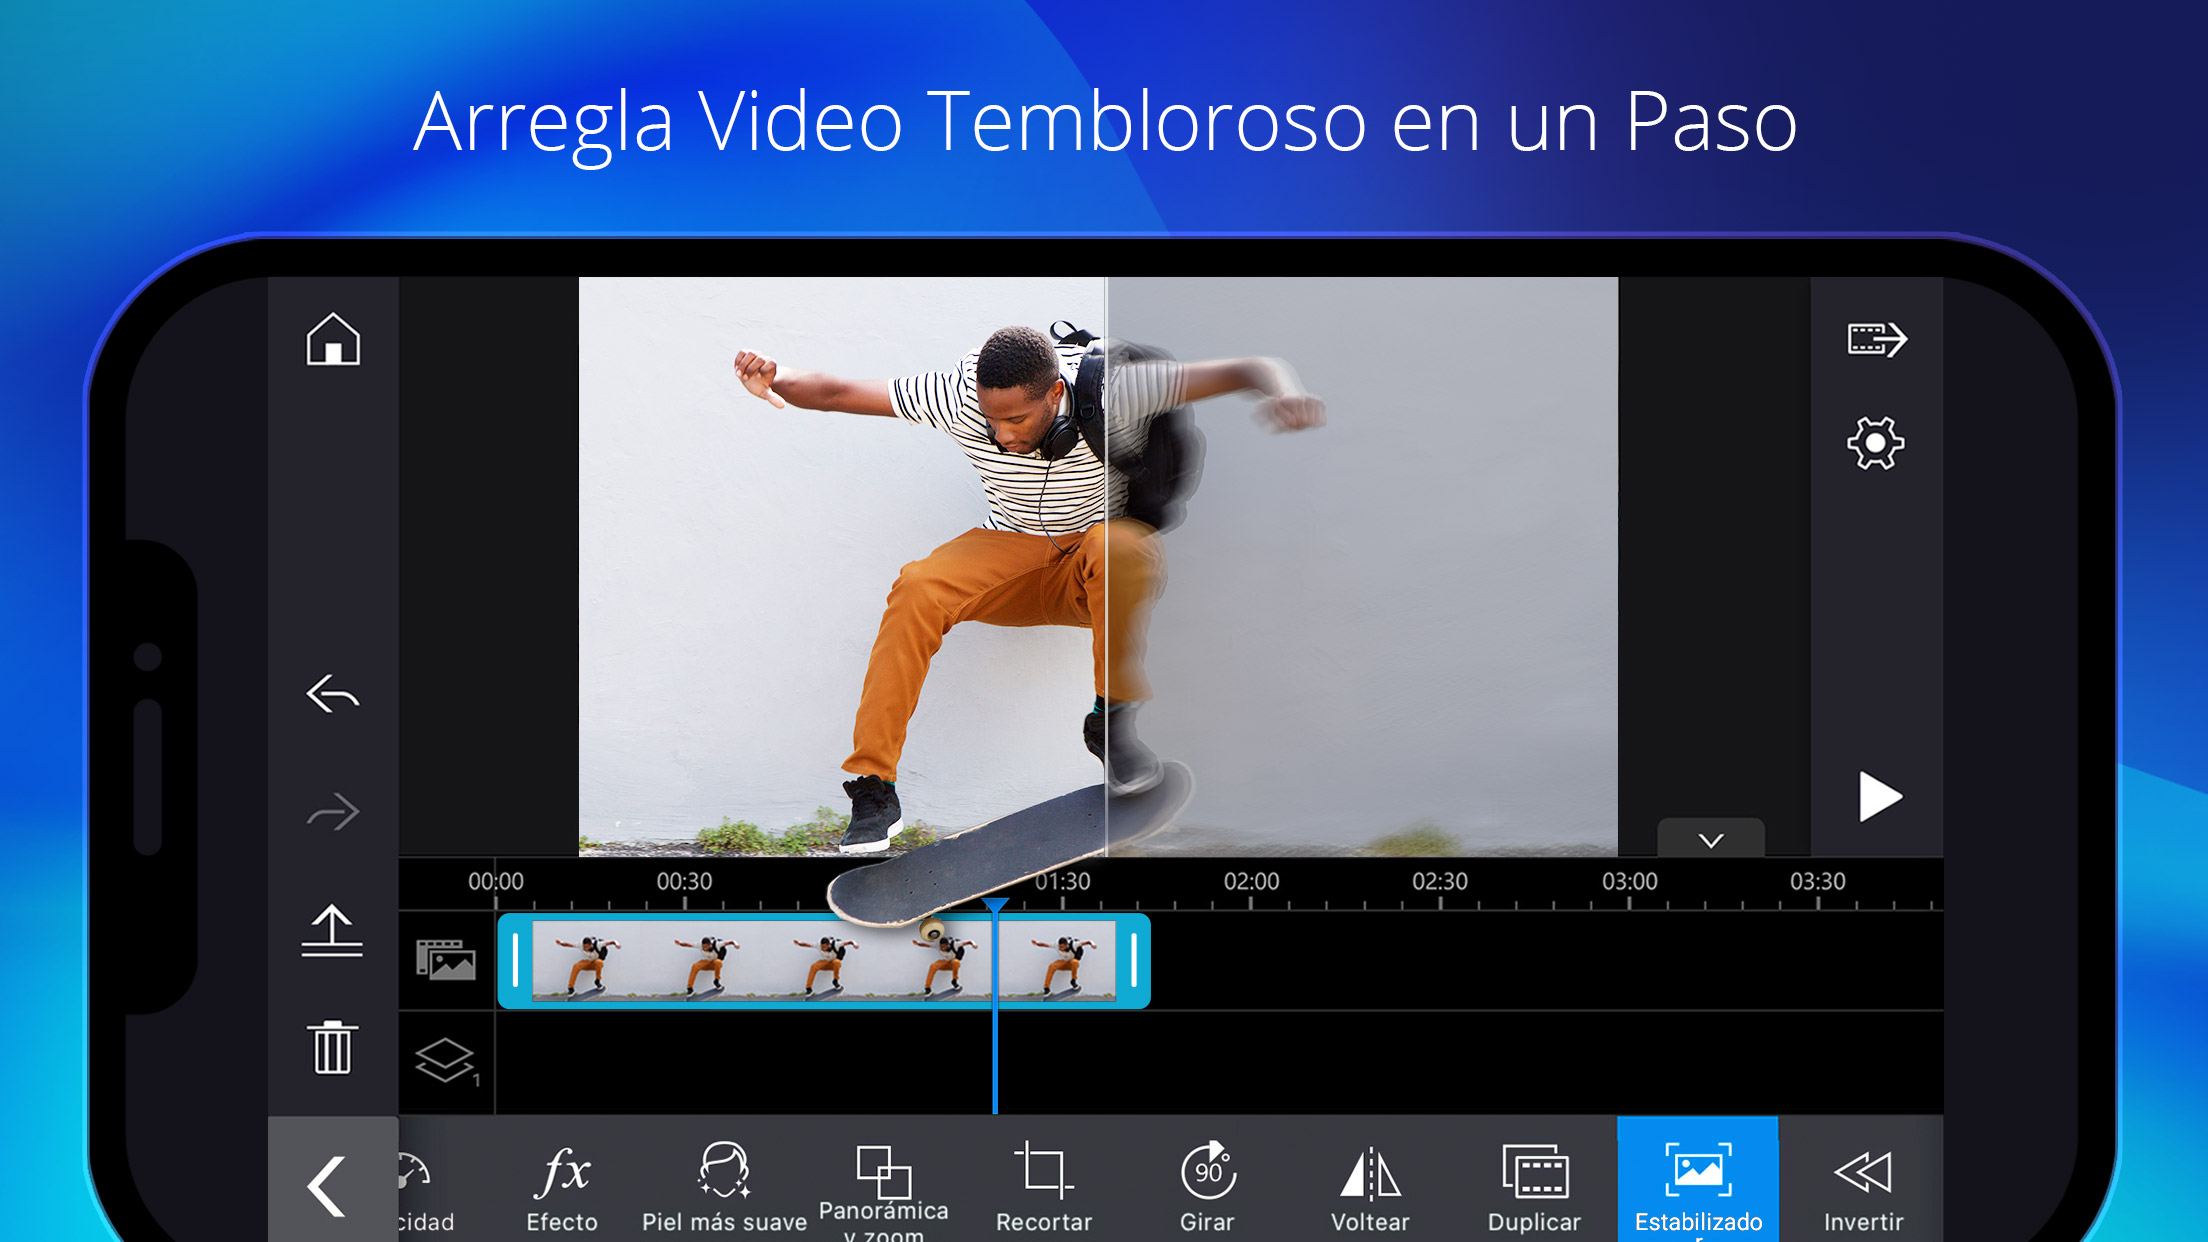This screenshot has height=1242, width=2208.
Task: Jump to 02:30 on timeline ruler
Action: pos(1440,881)
